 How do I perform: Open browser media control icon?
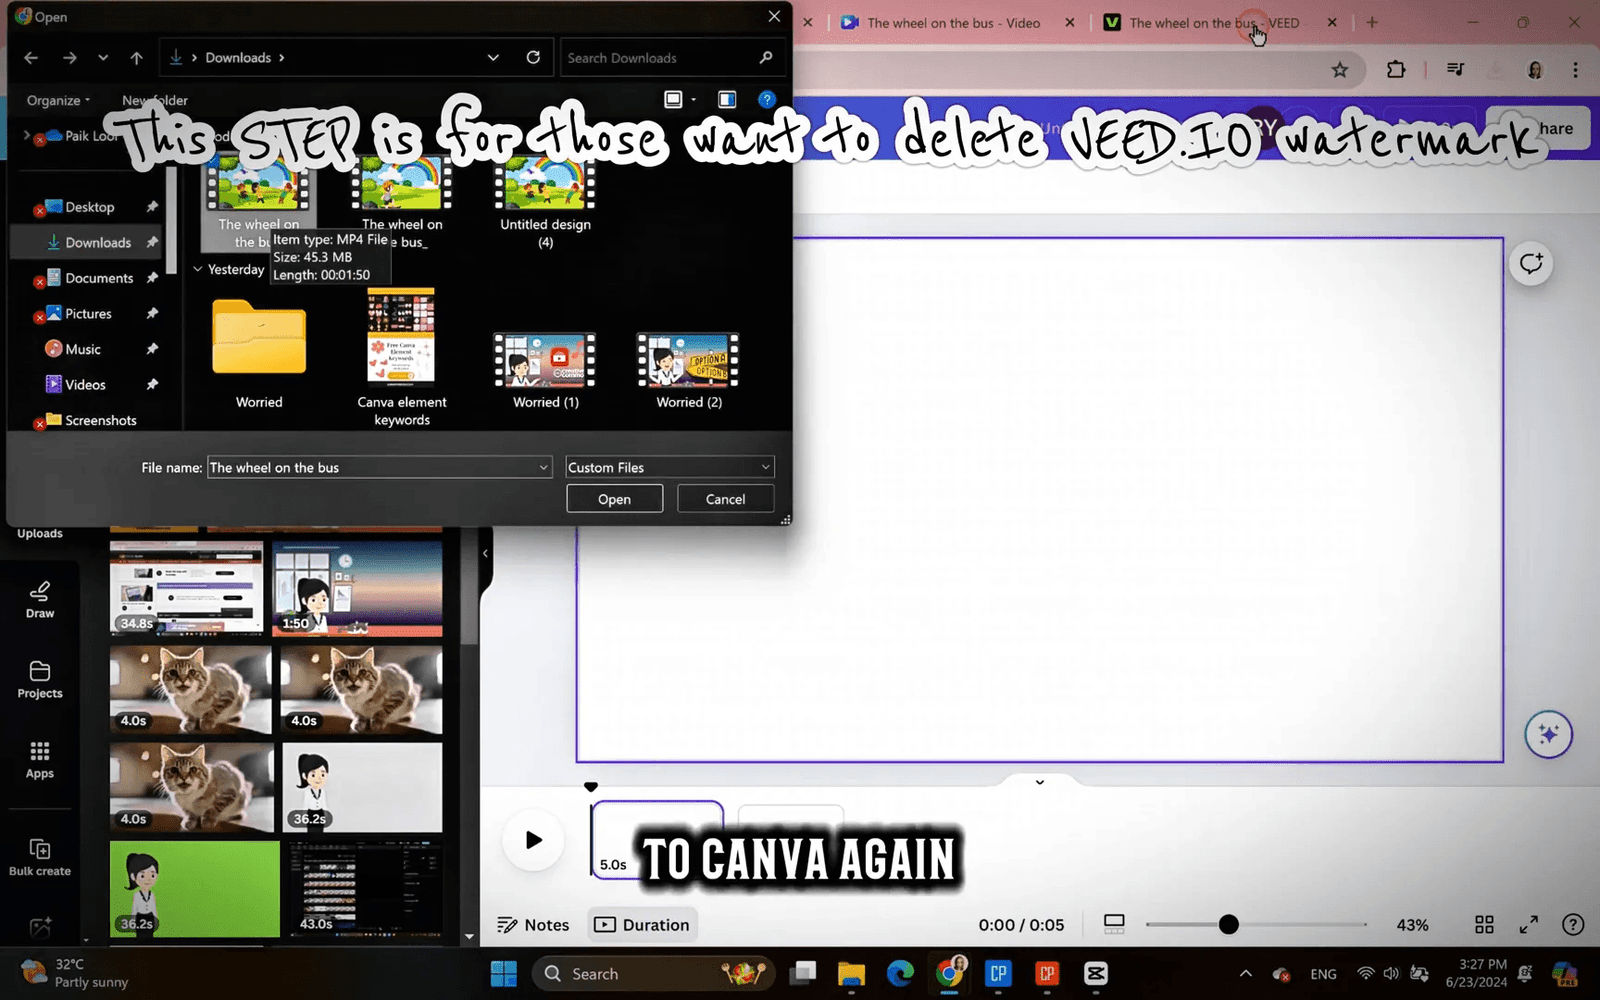click(1455, 70)
